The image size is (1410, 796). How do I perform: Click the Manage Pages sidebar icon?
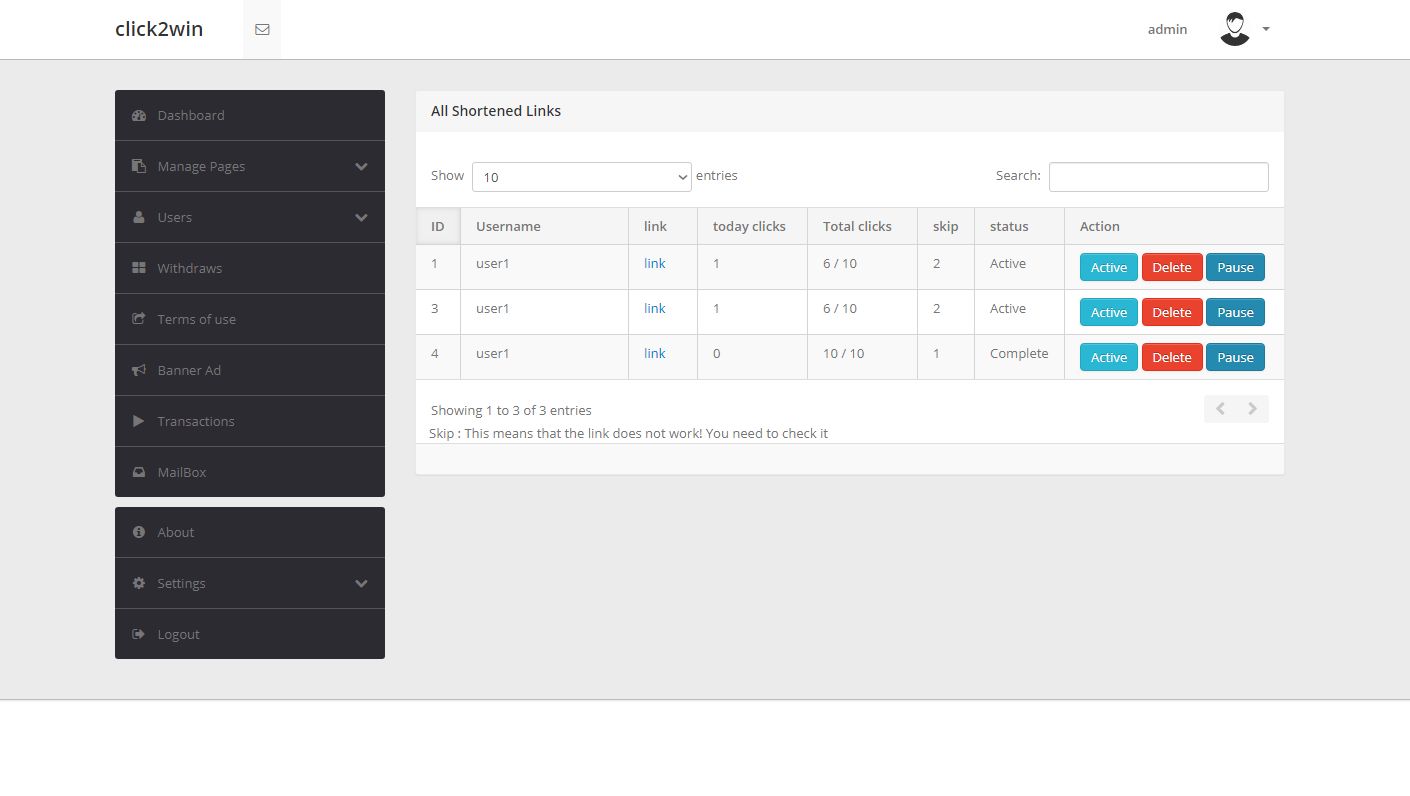click(139, 166)
